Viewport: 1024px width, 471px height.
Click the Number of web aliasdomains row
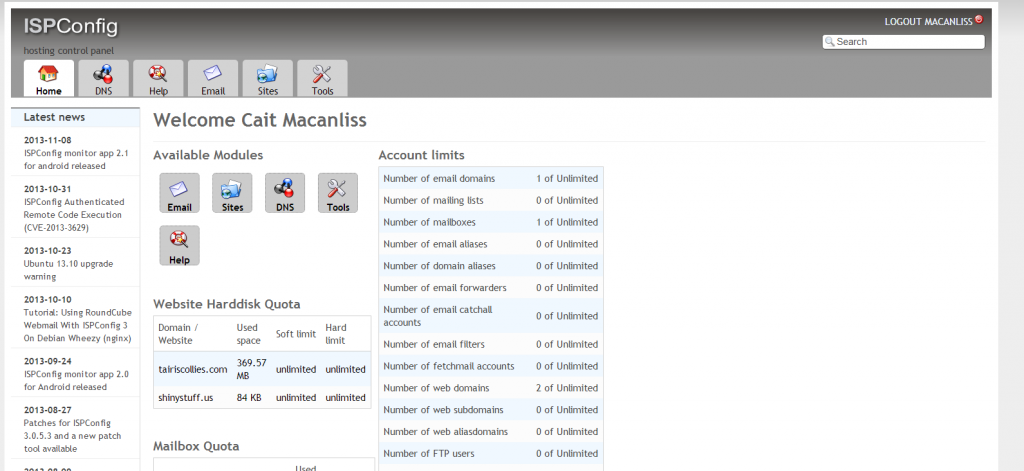coord(490,432)
